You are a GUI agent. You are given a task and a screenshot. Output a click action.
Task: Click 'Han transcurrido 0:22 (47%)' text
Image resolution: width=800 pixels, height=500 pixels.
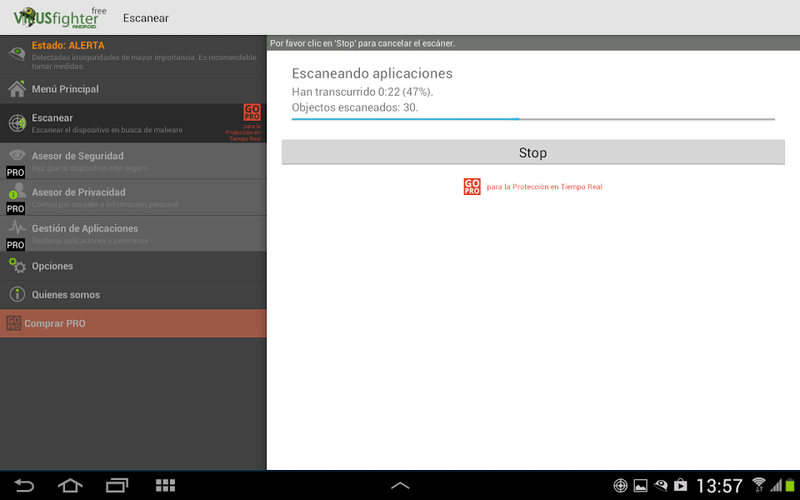coord(362,92)
